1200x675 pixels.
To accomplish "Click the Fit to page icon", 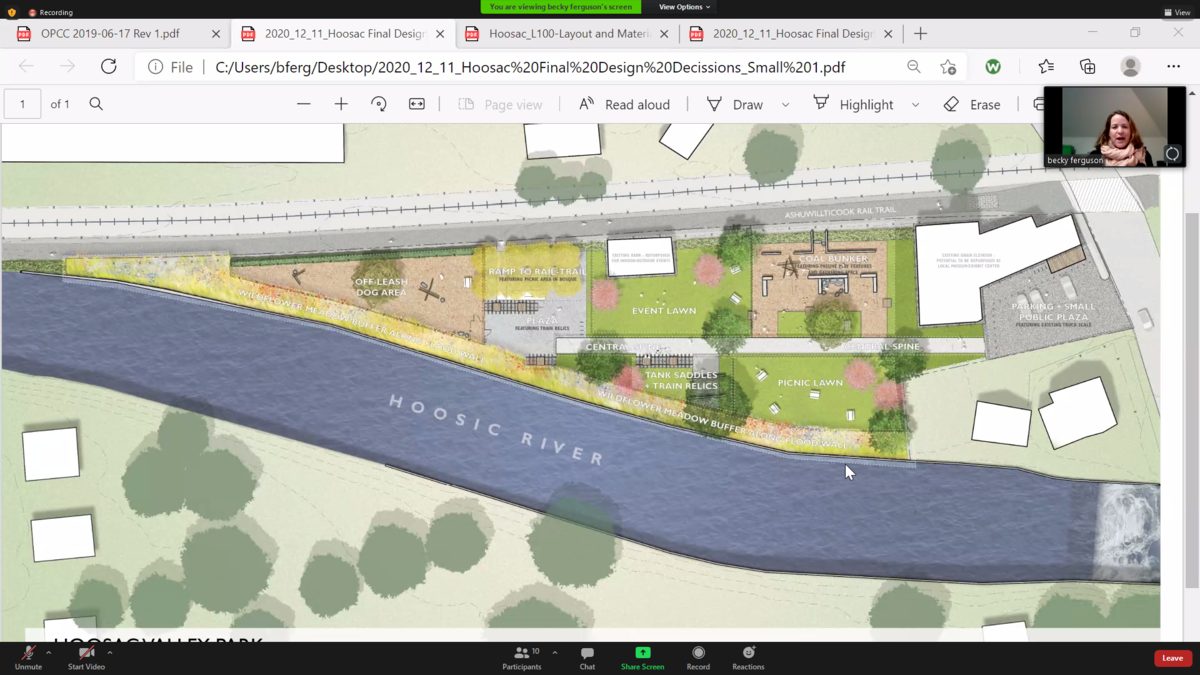I will click(417, 104).
